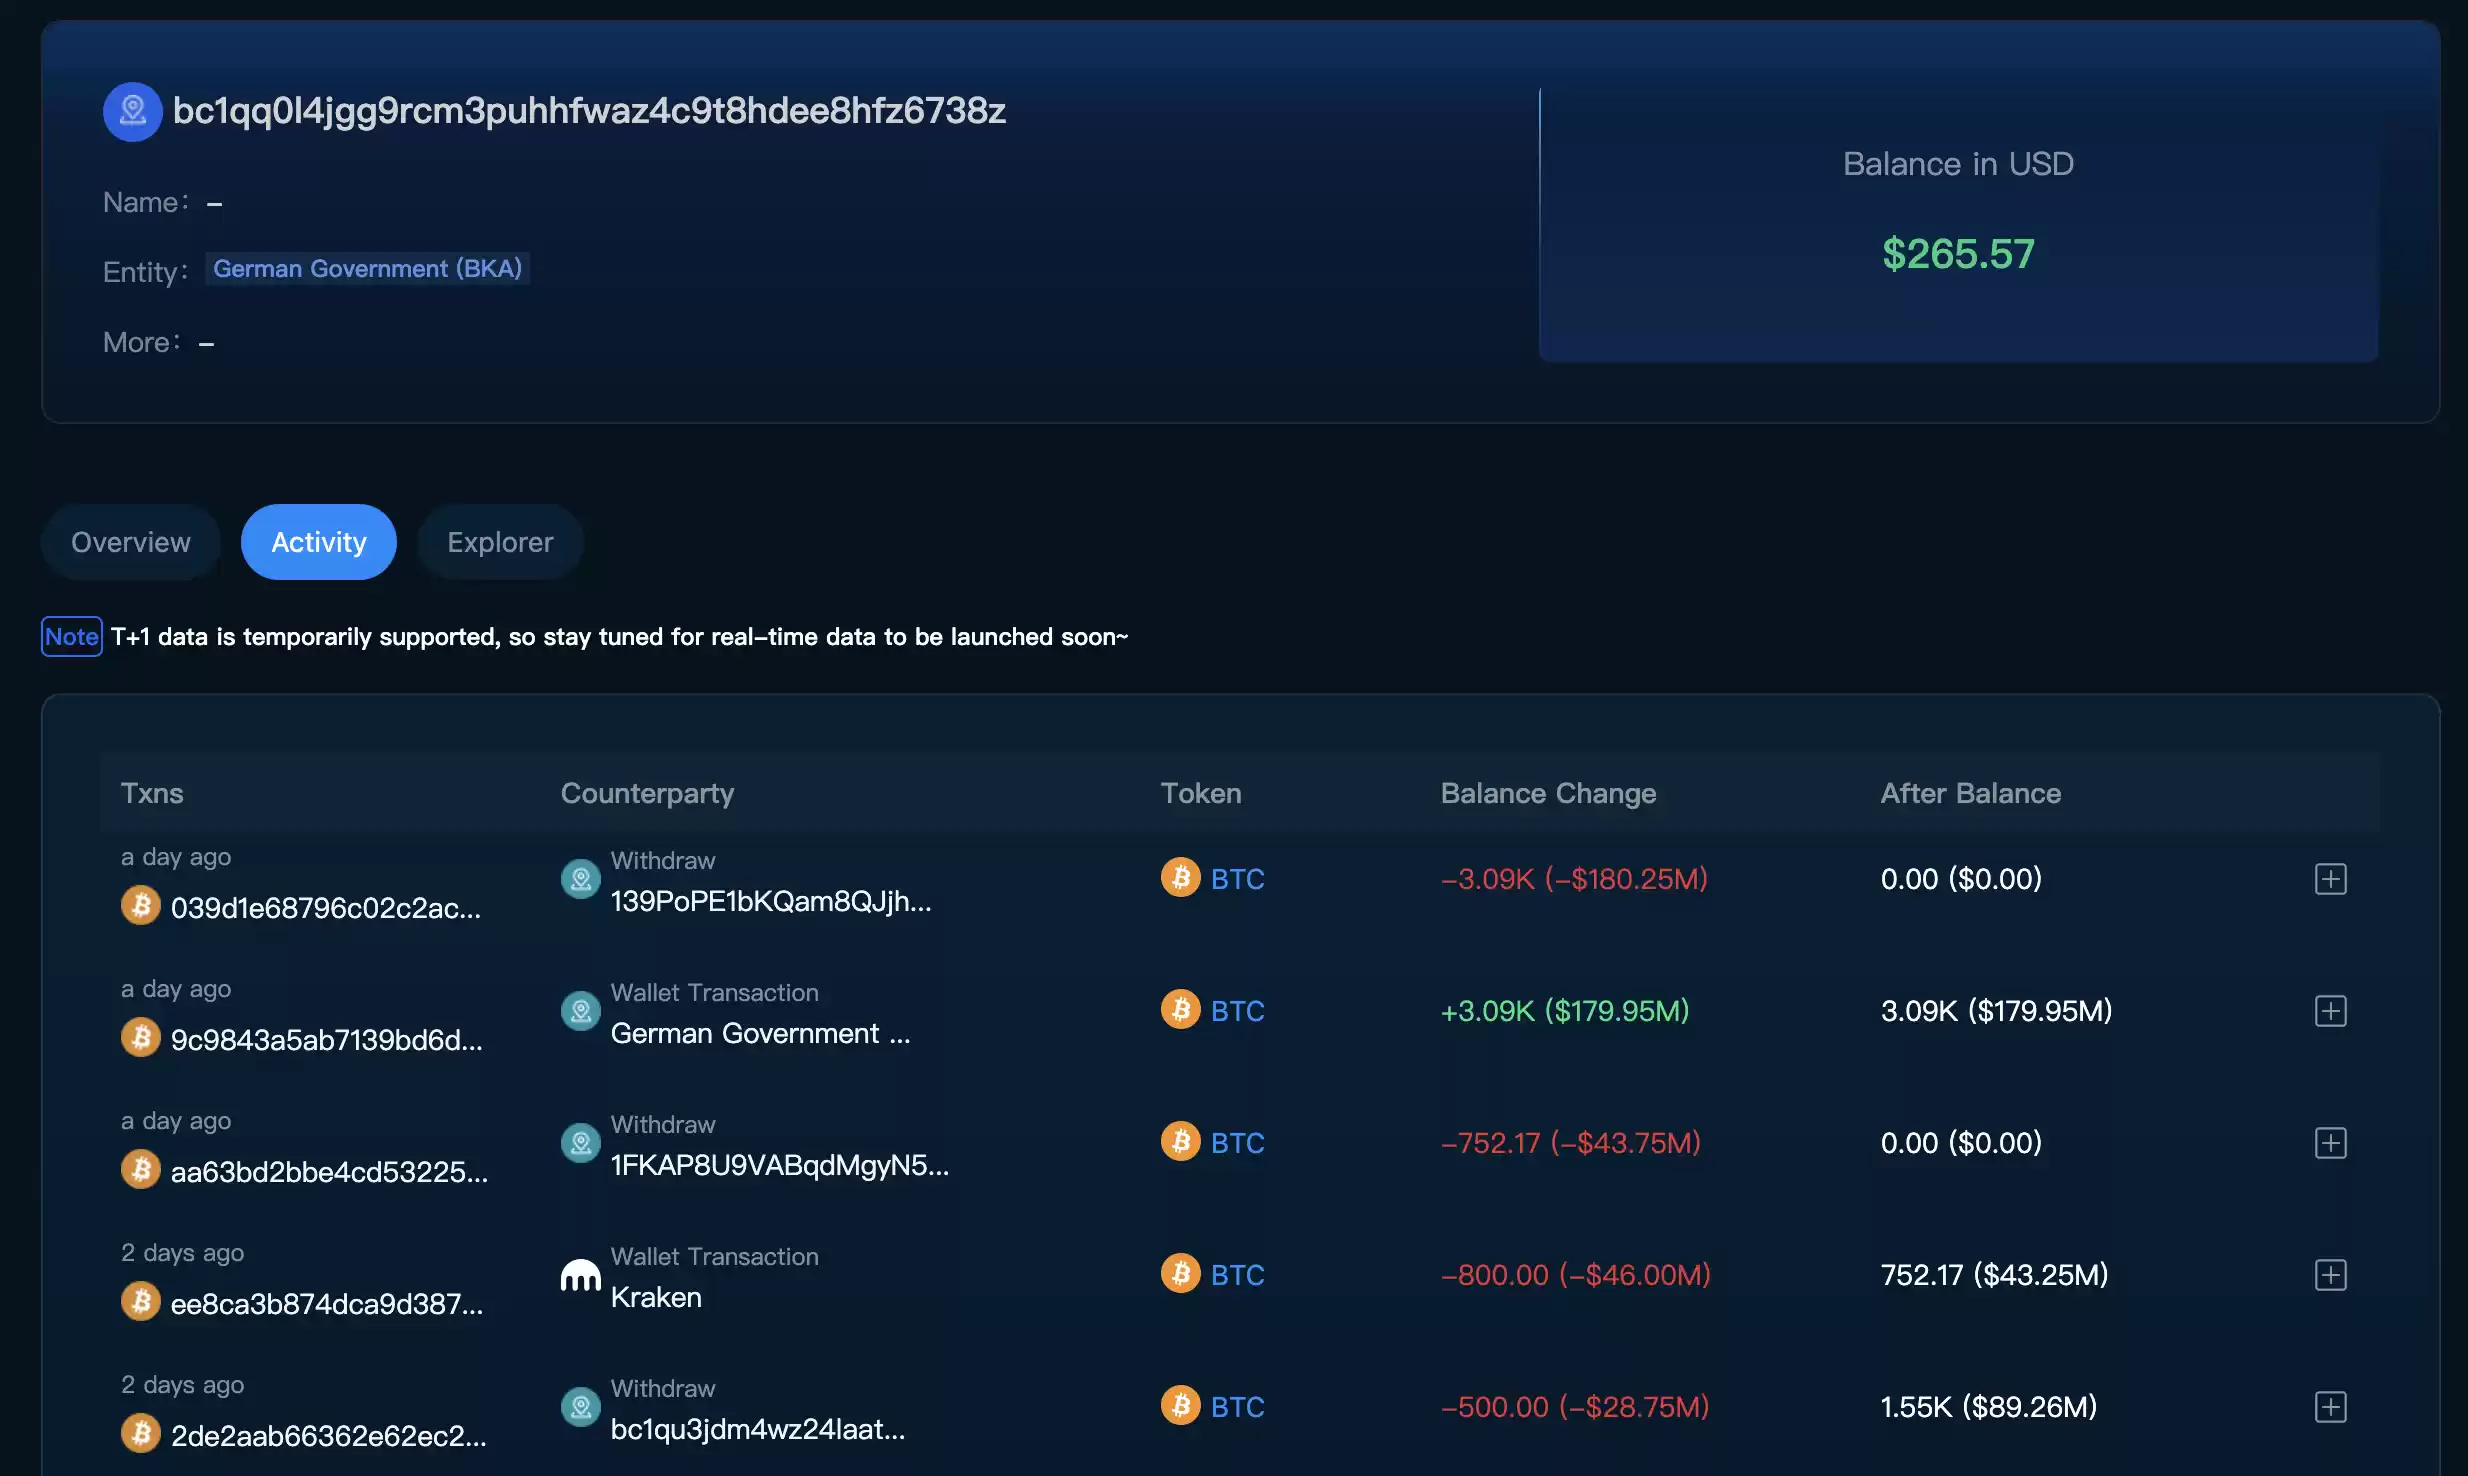Click wallet icon next to 139PoPE1bKQam8QJjh
This screenshot has height=1476, width=2468.
pyautogui.click(x=580, y=879)
